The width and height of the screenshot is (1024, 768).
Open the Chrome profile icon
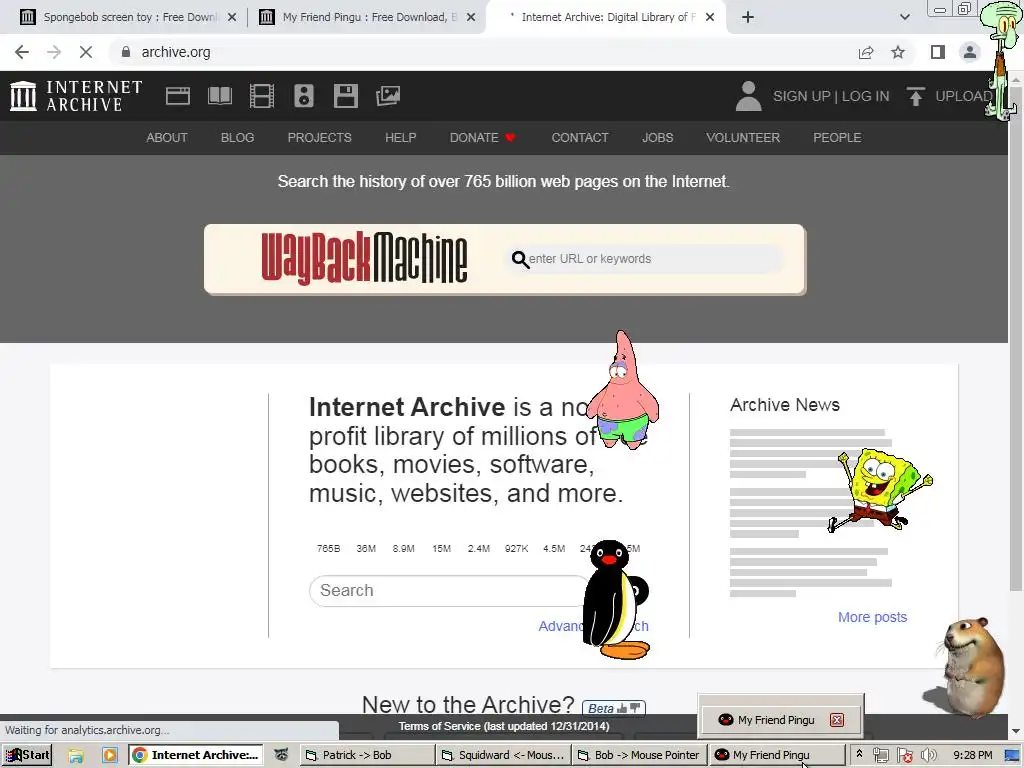(x=970, y=52)
